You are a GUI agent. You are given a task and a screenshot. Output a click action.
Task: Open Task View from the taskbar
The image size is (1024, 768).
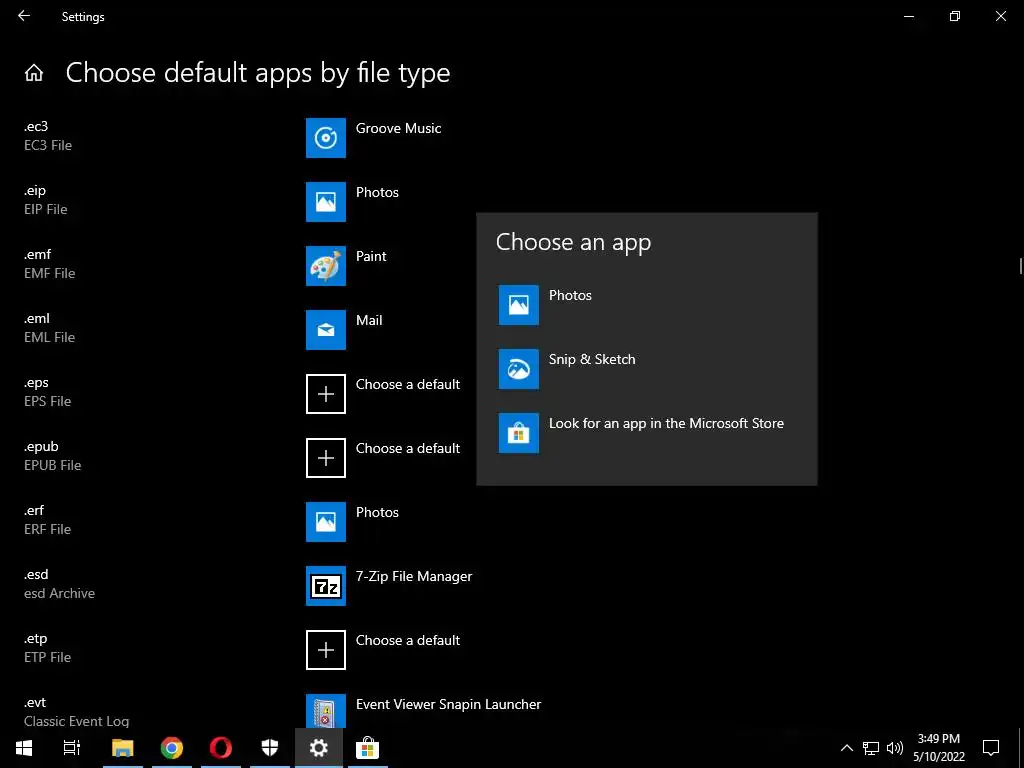point(72,748)
